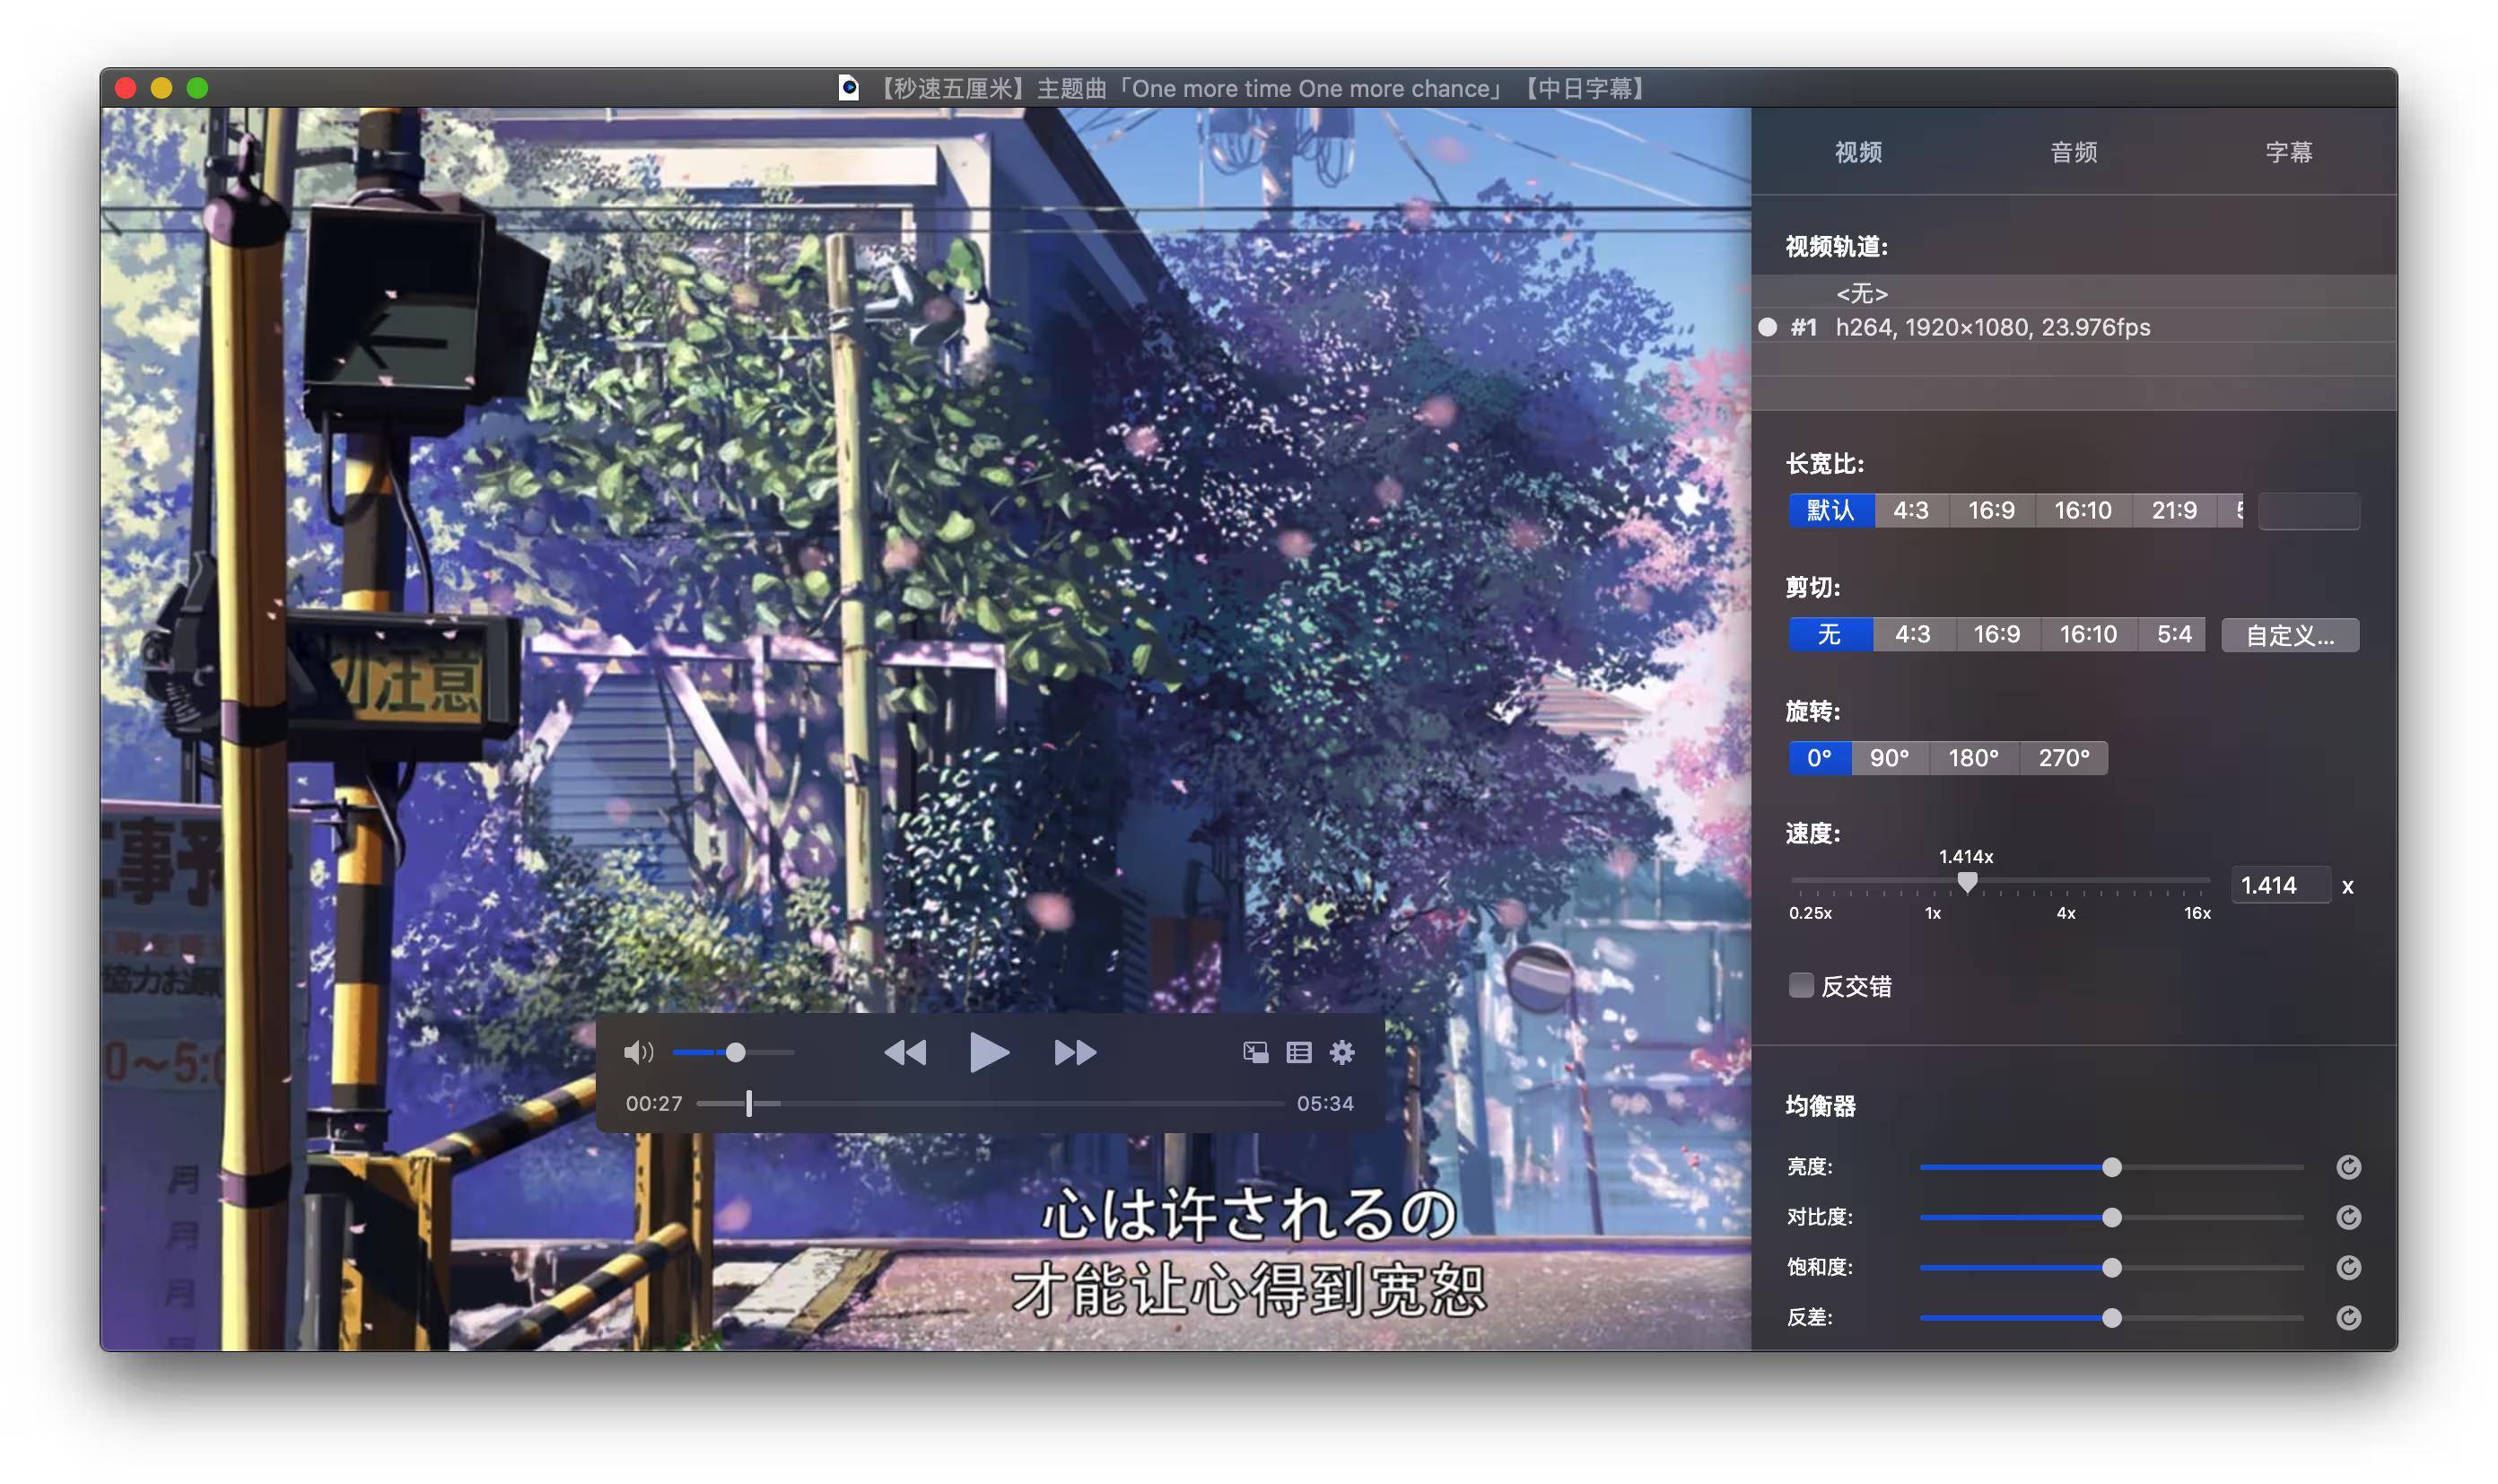Set crop to 16:9
The width and height of the screenshot is (2498, 1484).
pos(1996,634)
